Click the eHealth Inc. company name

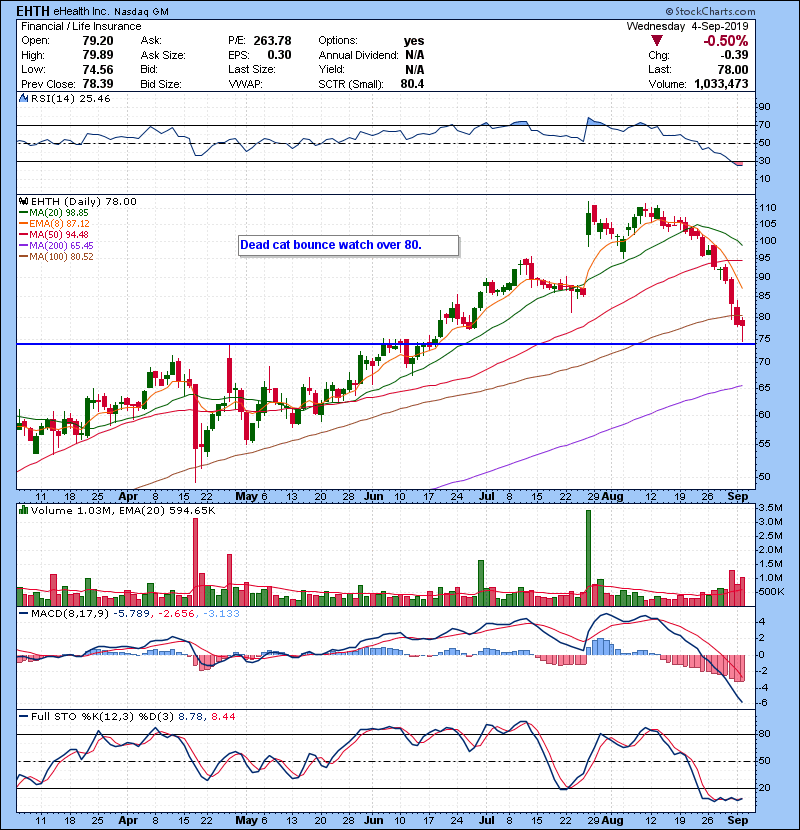point(81,12)
